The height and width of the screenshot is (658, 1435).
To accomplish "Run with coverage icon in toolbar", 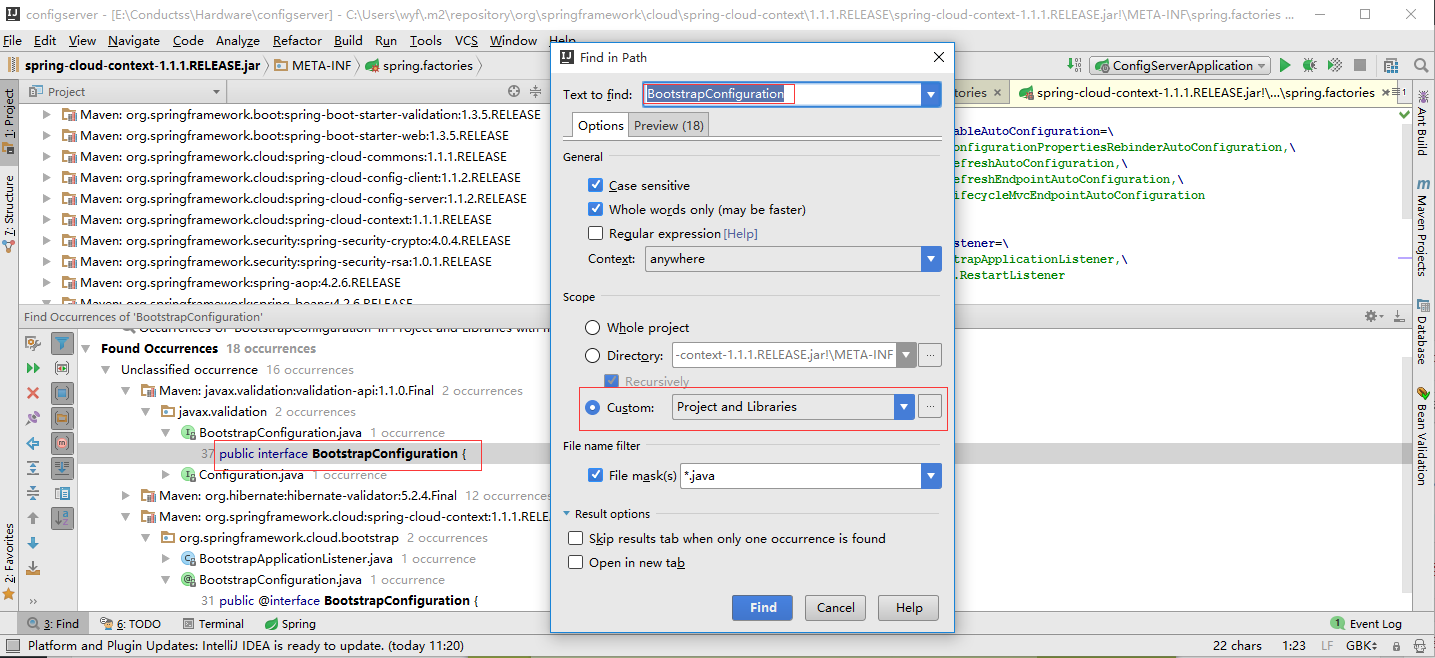I will 1334,65.
